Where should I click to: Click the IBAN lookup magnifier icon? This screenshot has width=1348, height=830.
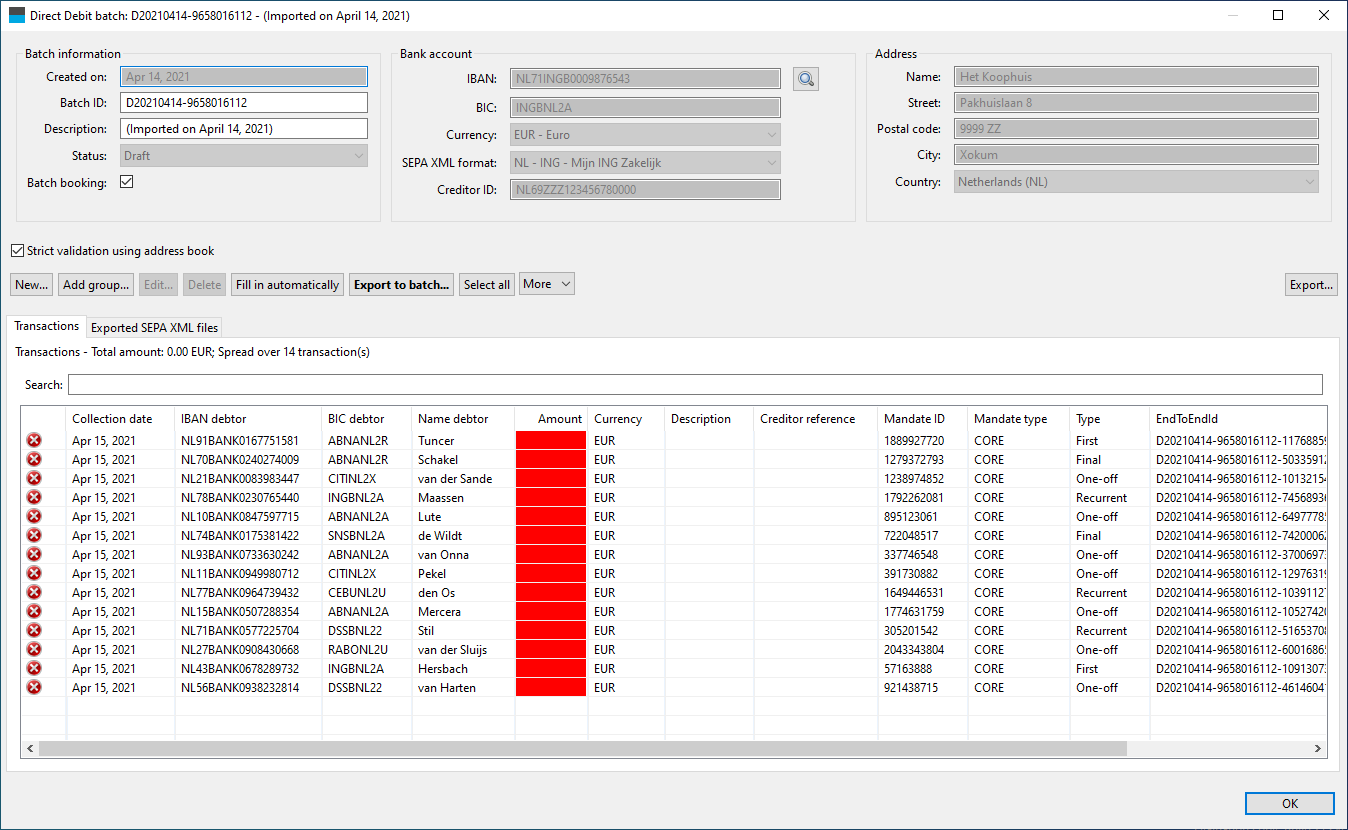(806, 79)
